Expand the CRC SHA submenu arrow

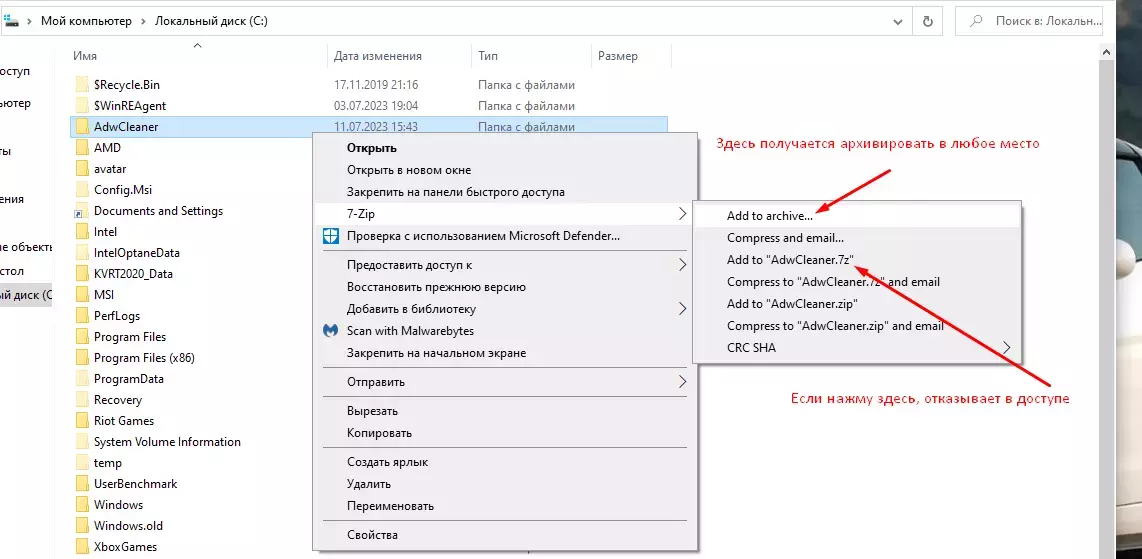(x=1007, y=348)
